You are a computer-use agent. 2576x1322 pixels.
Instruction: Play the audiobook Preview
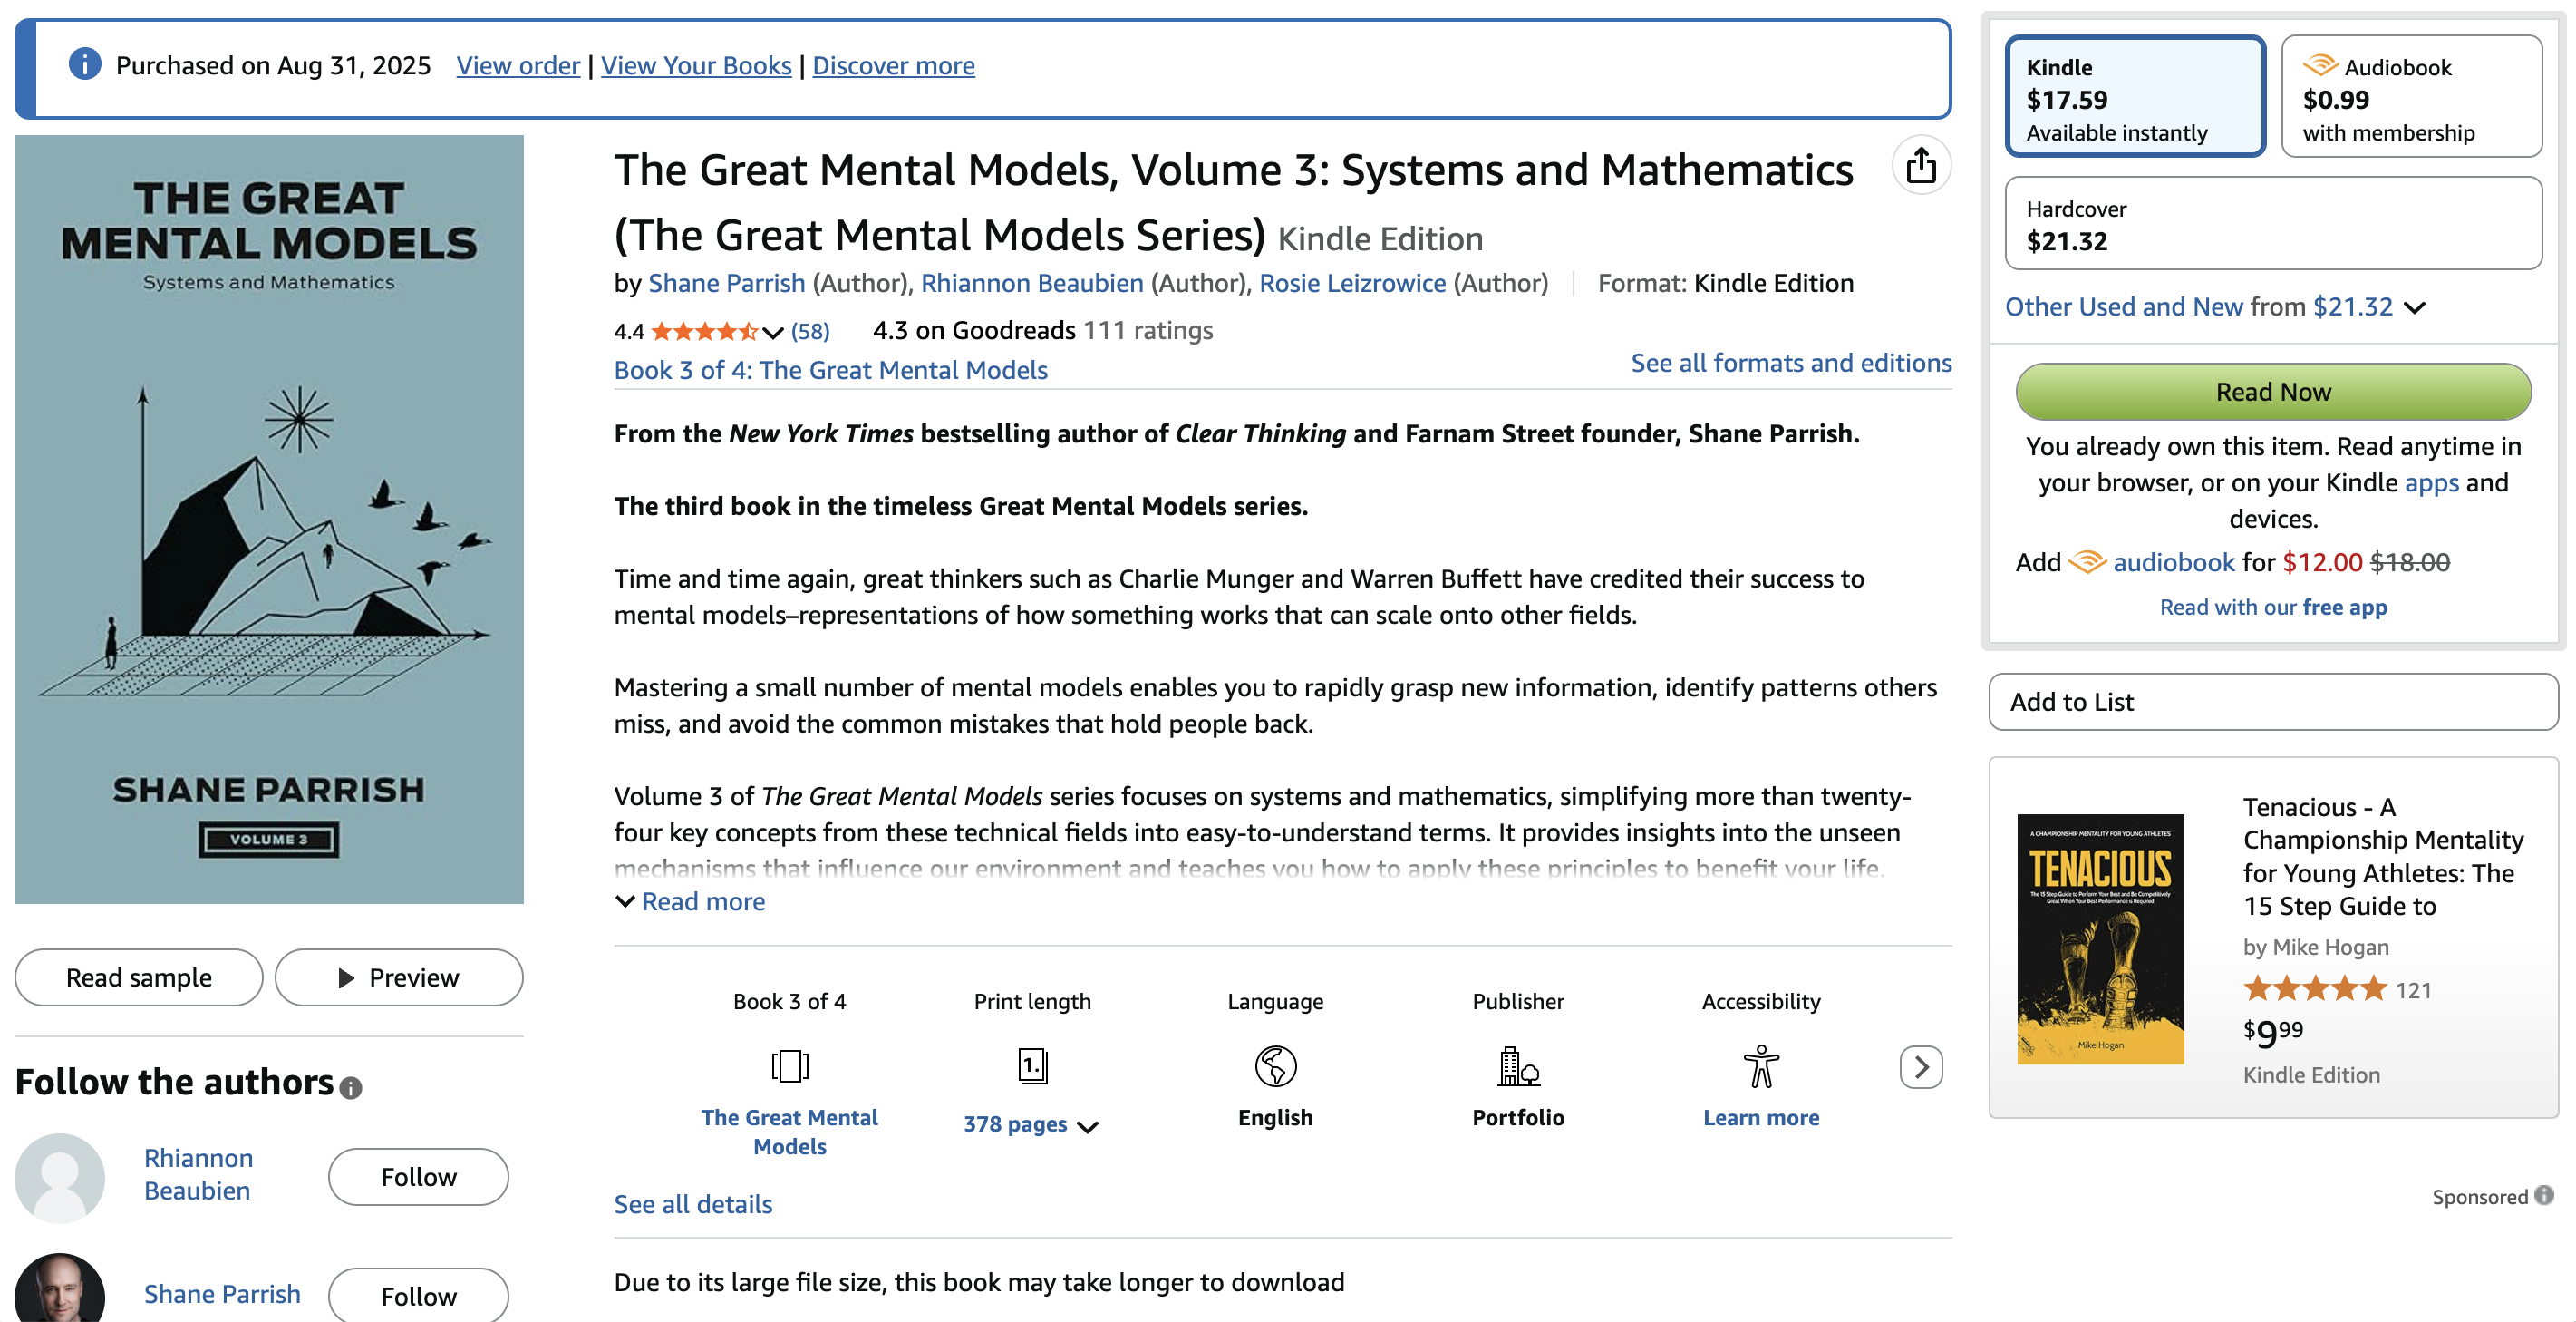click(398, 977)
